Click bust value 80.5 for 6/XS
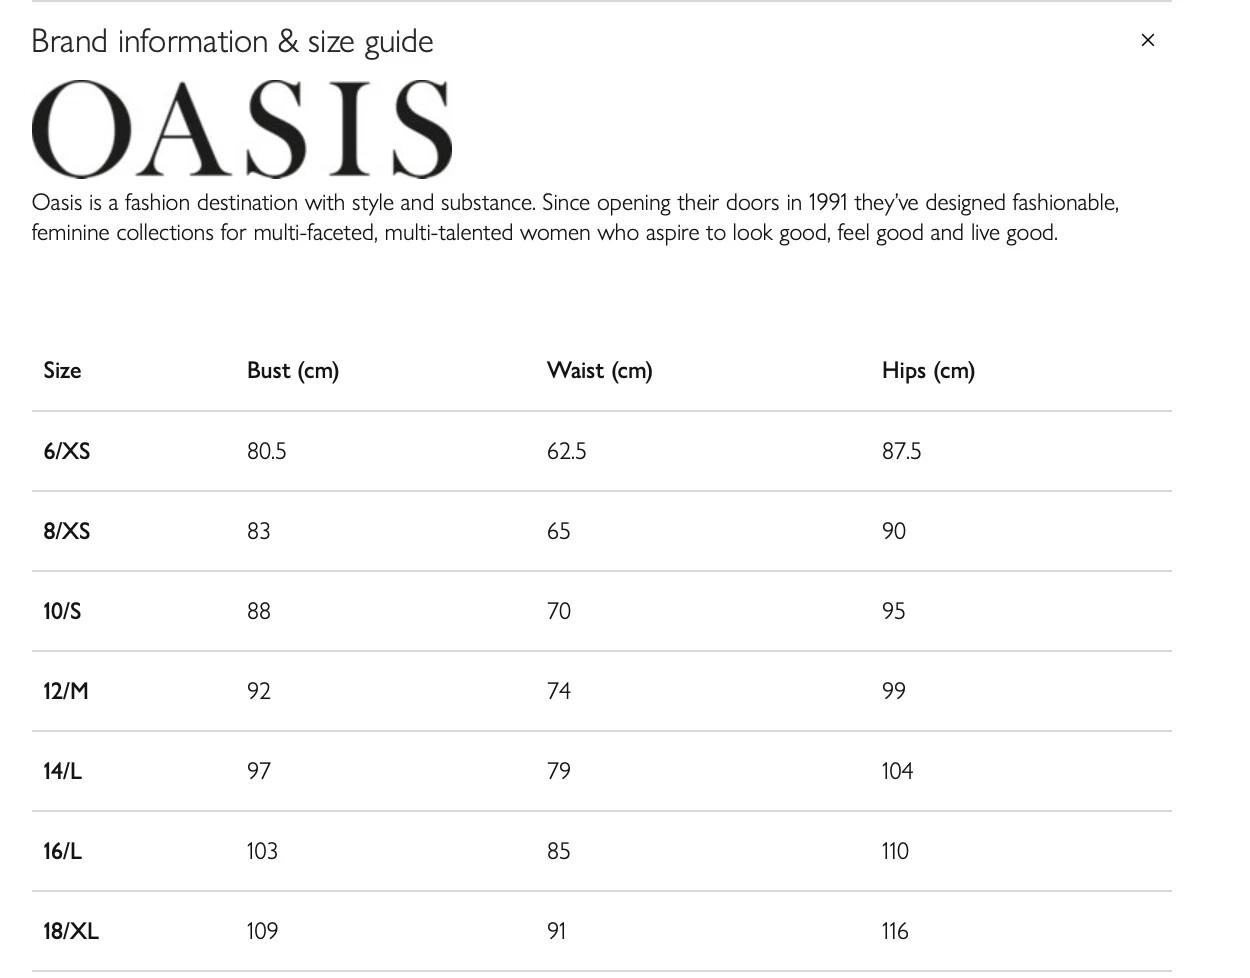Viewport: 1250px width, 978px height. 266,451
